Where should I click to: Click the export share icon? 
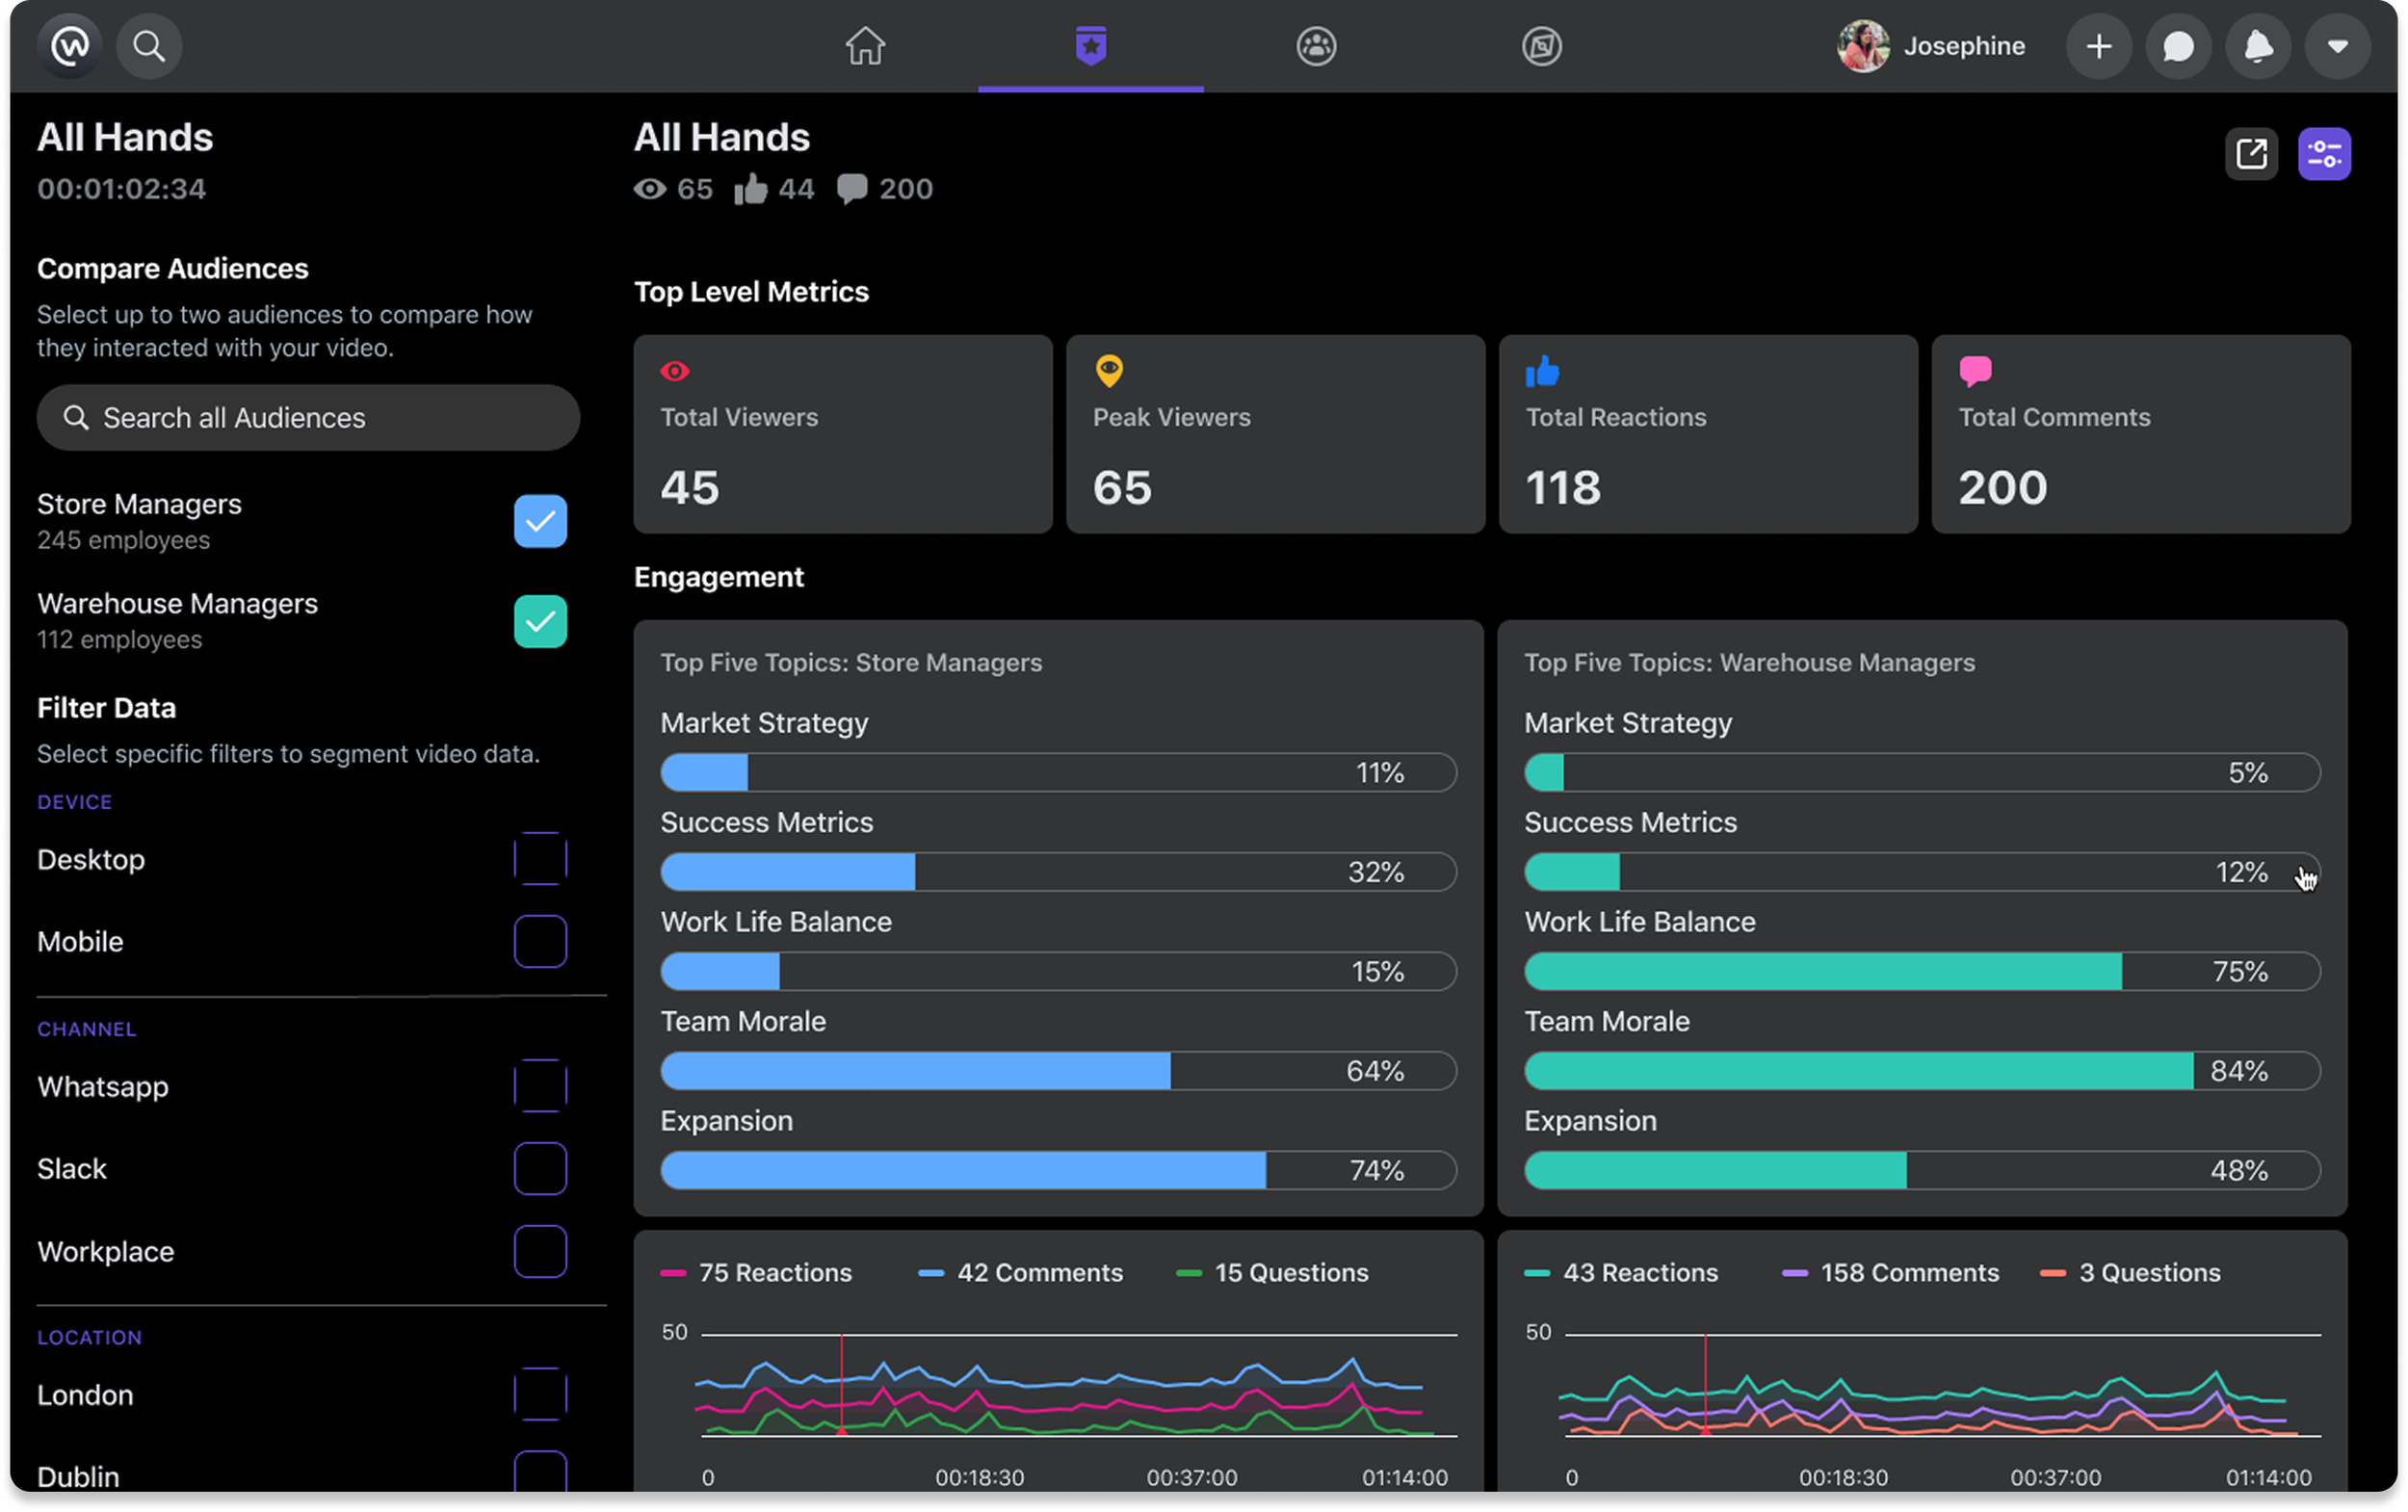point(2251,154)
